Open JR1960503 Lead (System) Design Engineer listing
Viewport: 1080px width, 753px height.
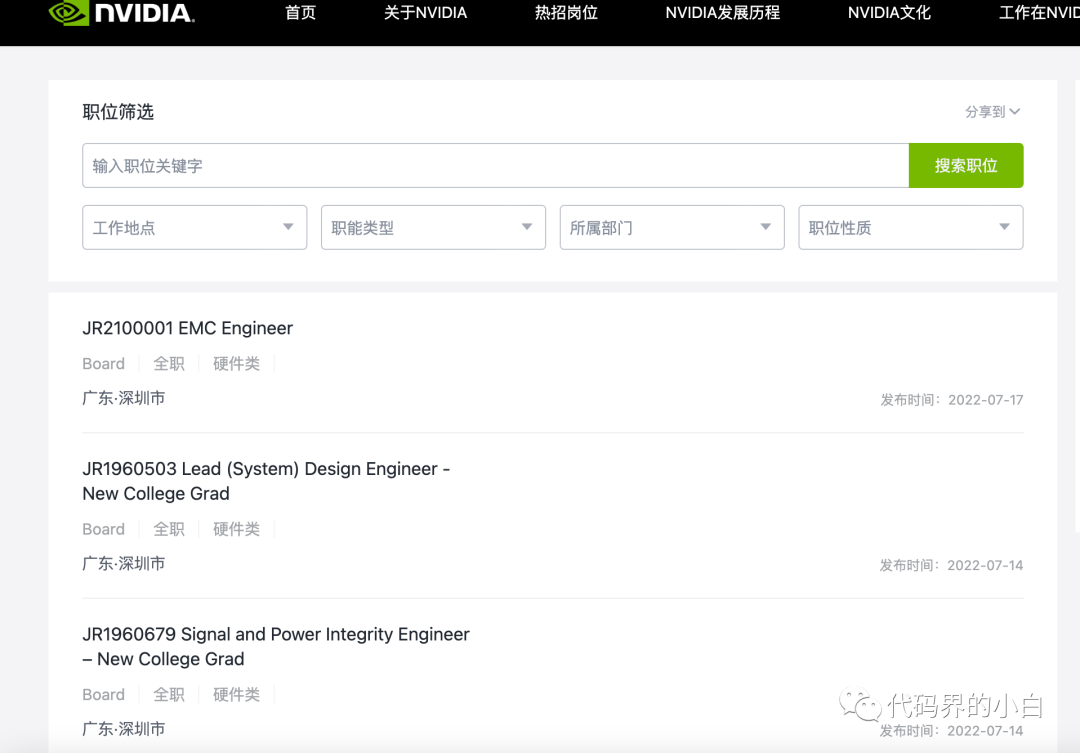click(x=266, y=481)
